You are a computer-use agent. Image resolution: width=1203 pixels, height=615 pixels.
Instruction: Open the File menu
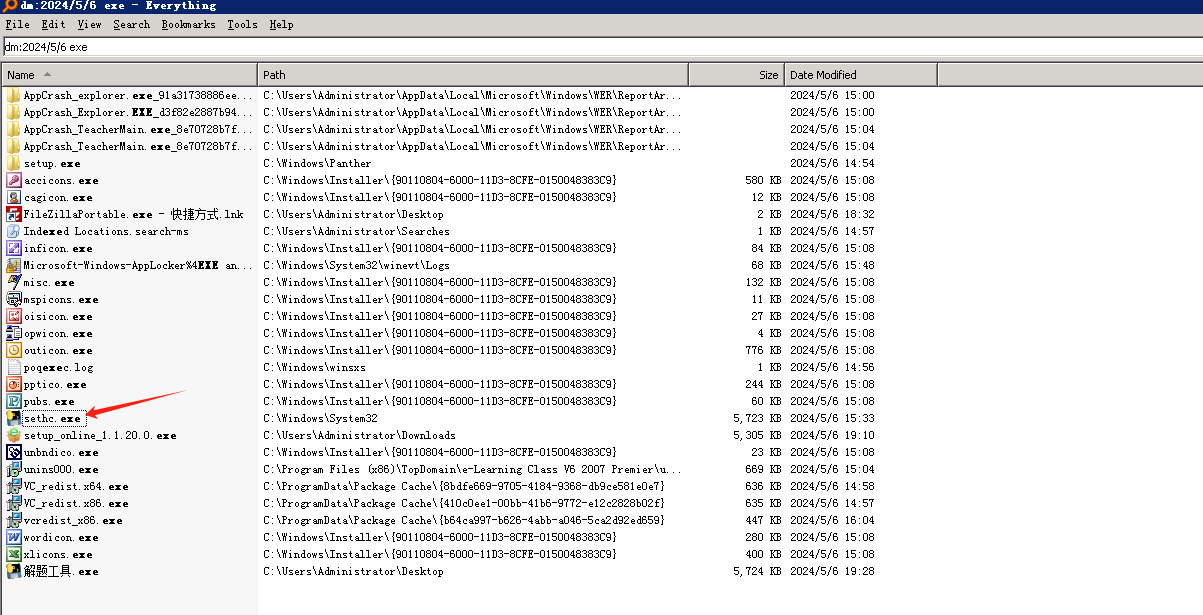tap(17, 24)
